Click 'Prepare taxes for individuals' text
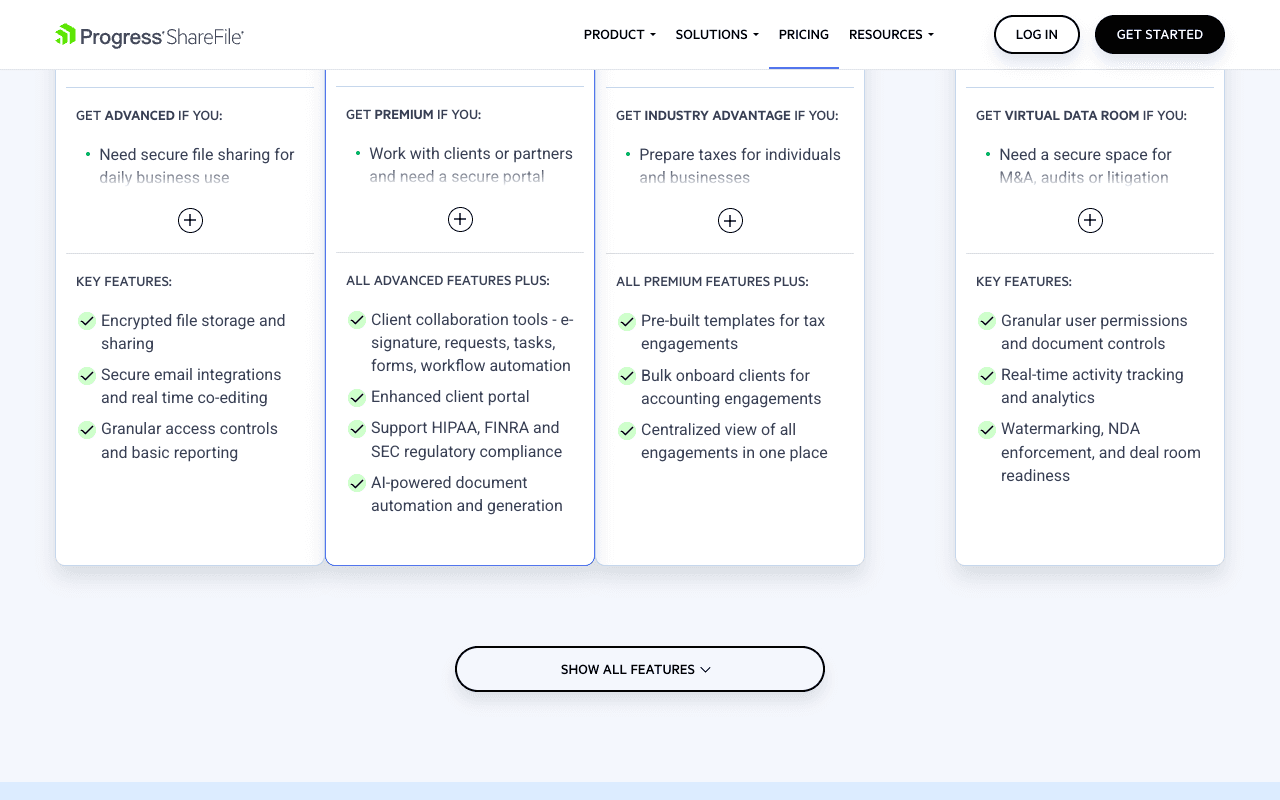 point(740,154)
